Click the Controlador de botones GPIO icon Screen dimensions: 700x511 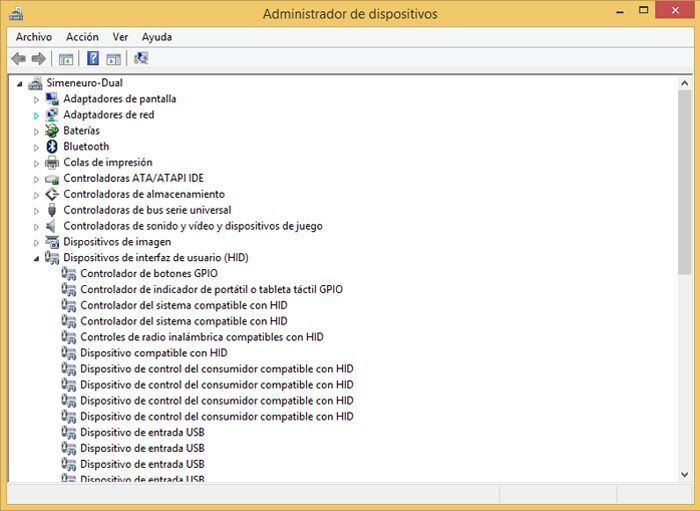pos(69,274)
